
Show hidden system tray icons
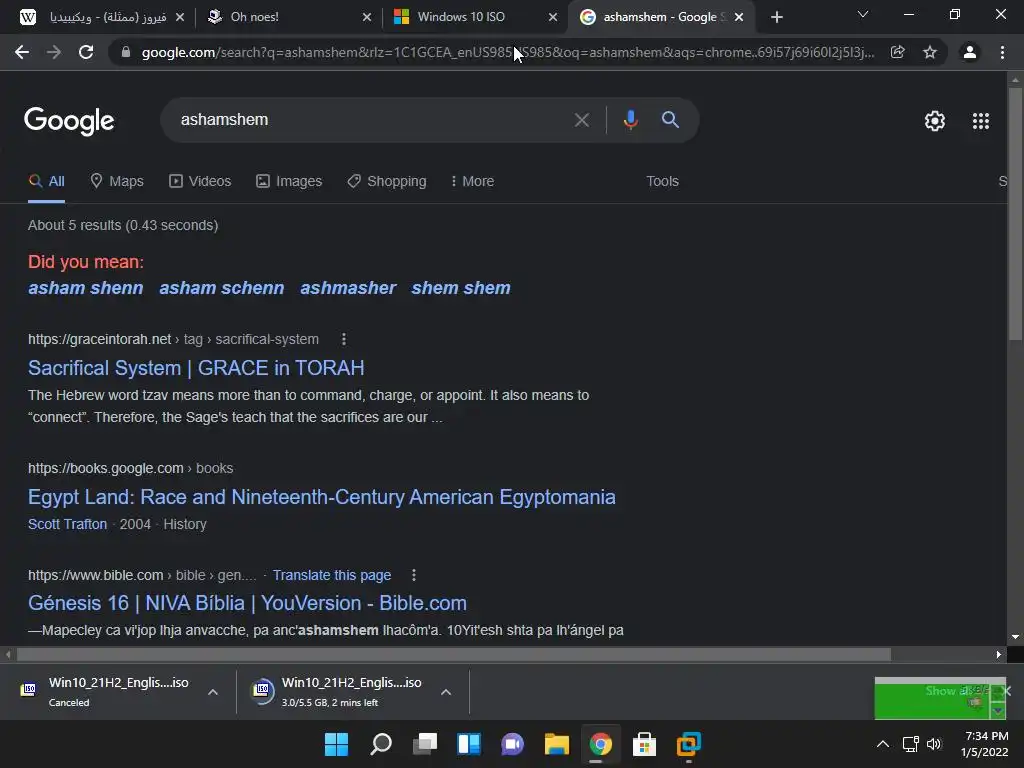tap(882, 744)
